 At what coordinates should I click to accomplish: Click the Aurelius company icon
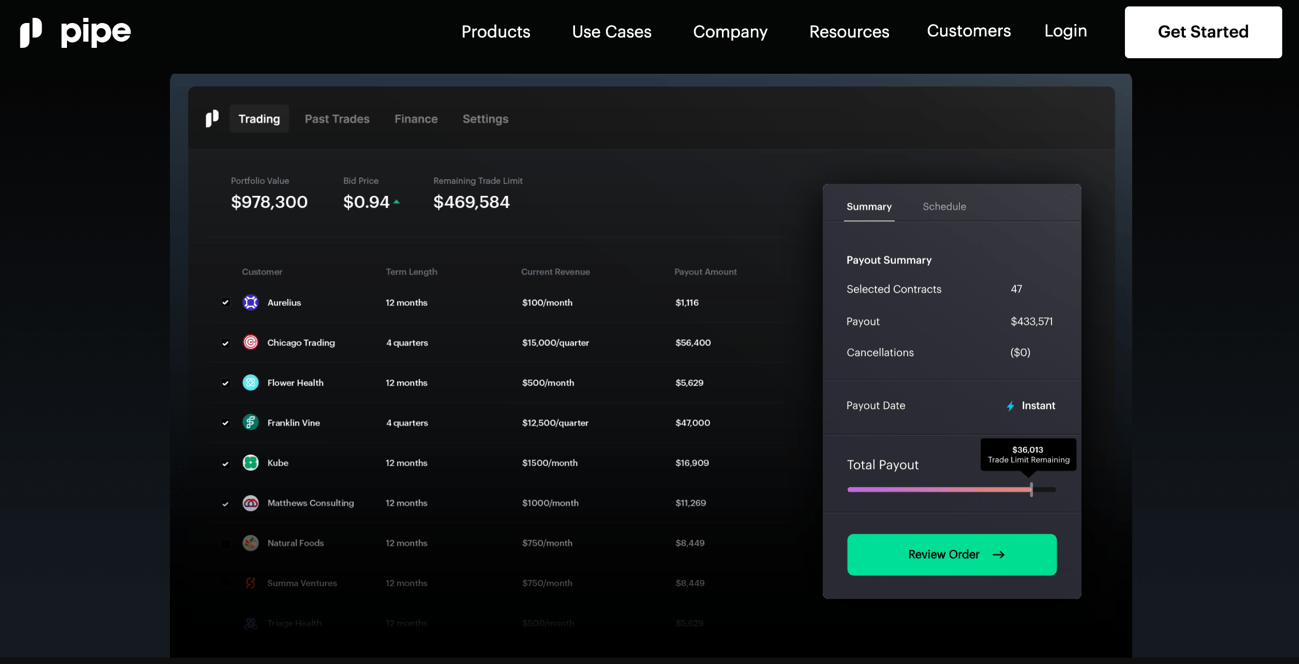coord(251,303)
